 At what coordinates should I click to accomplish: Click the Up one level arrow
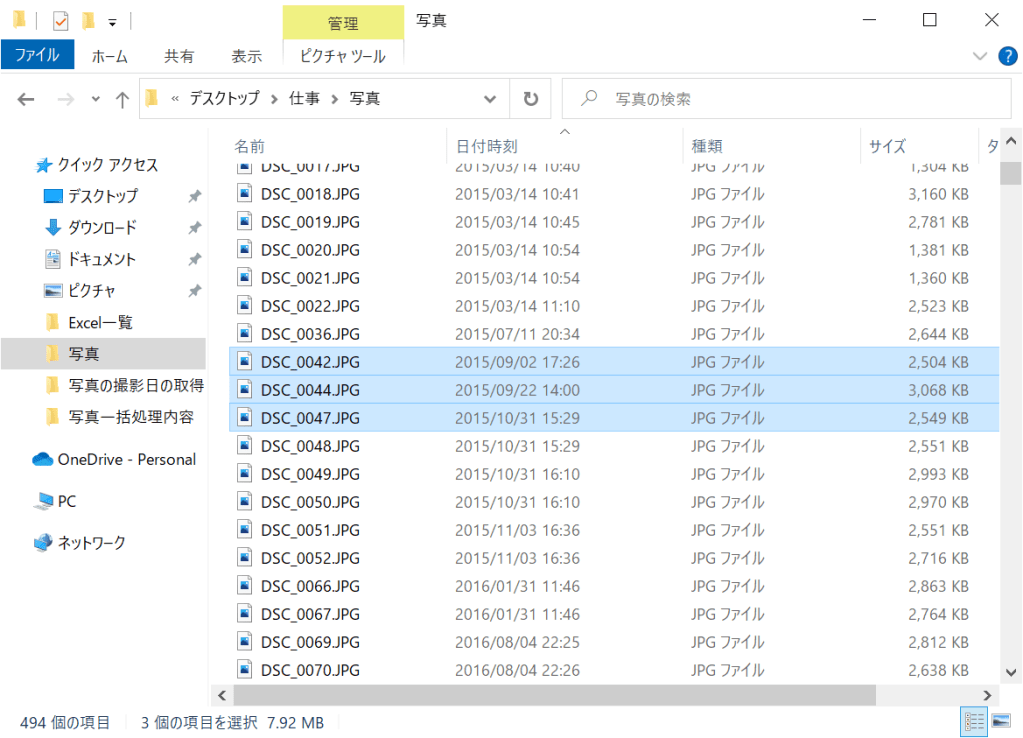click(x=122, y=99)
